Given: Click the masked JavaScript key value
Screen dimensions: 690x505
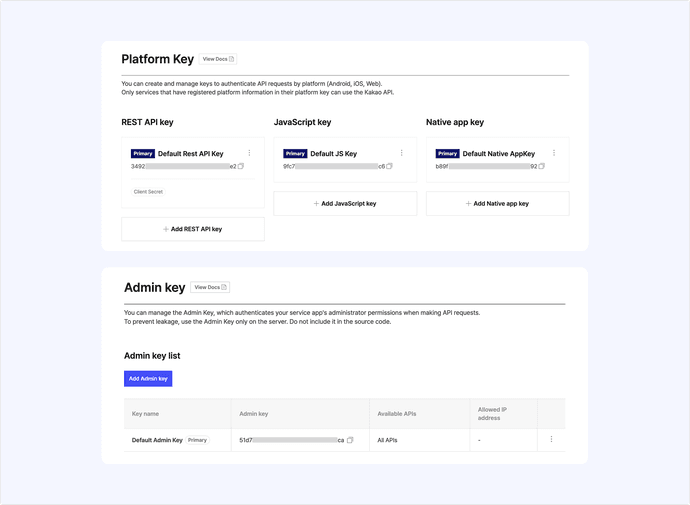Looking at the screenshot, I should point(334,166).
